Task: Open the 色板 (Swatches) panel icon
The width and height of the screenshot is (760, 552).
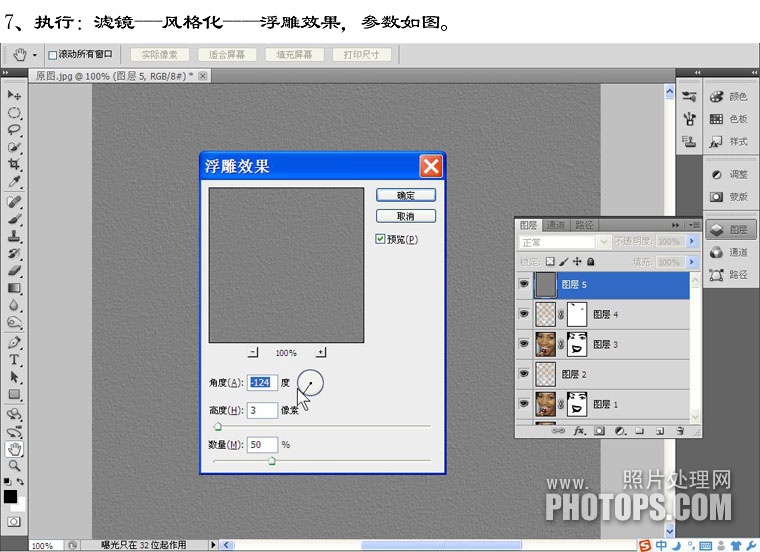Action: click(716, 119)
